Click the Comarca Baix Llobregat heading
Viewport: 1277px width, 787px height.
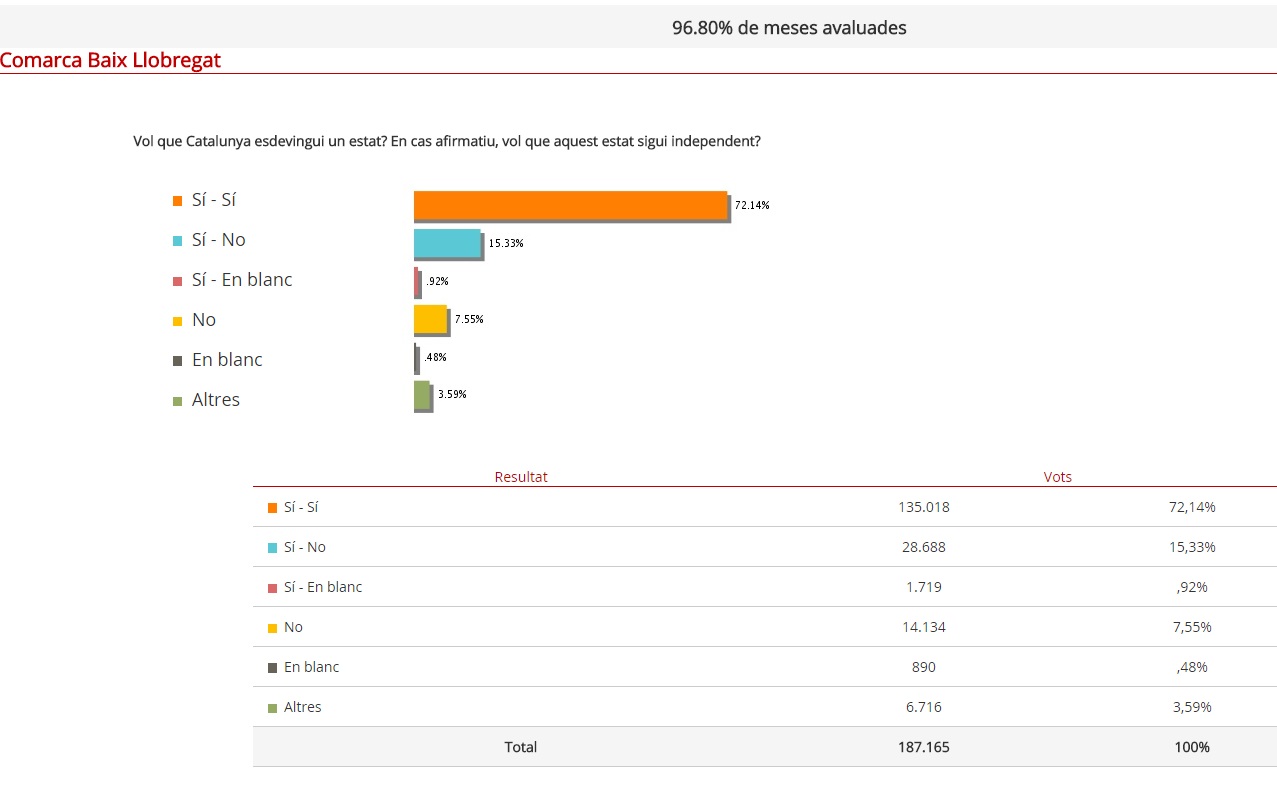pyautogui.click(x=110, y=60)
